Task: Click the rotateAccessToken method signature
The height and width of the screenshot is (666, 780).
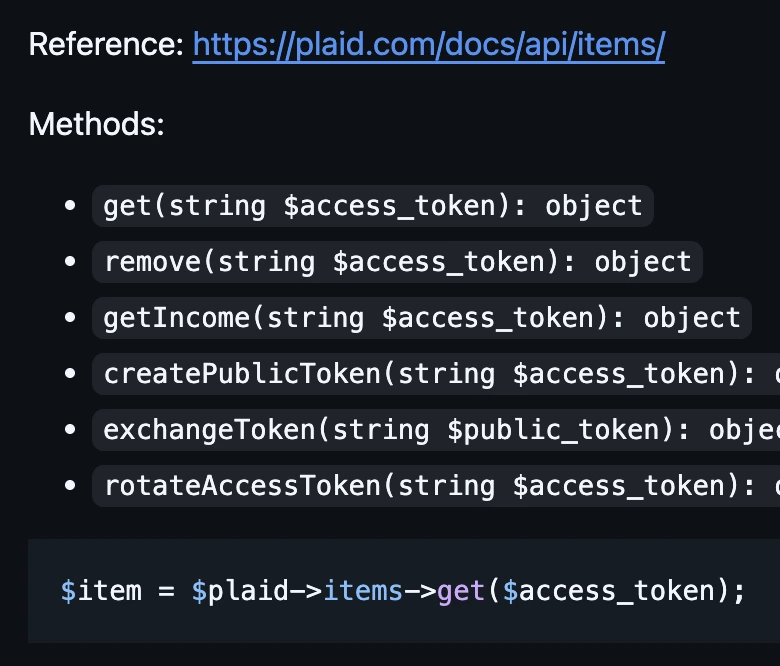Action: [440, 486]
